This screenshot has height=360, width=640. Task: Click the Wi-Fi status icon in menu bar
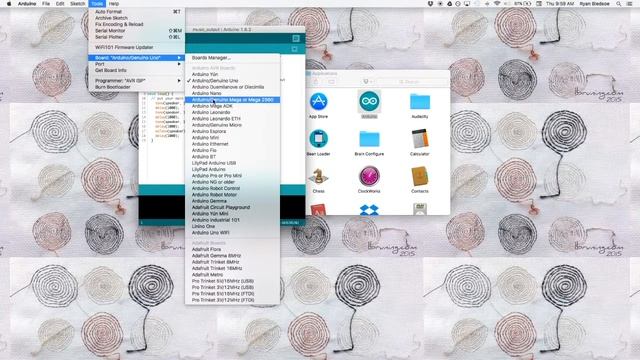tap(497, 4)
